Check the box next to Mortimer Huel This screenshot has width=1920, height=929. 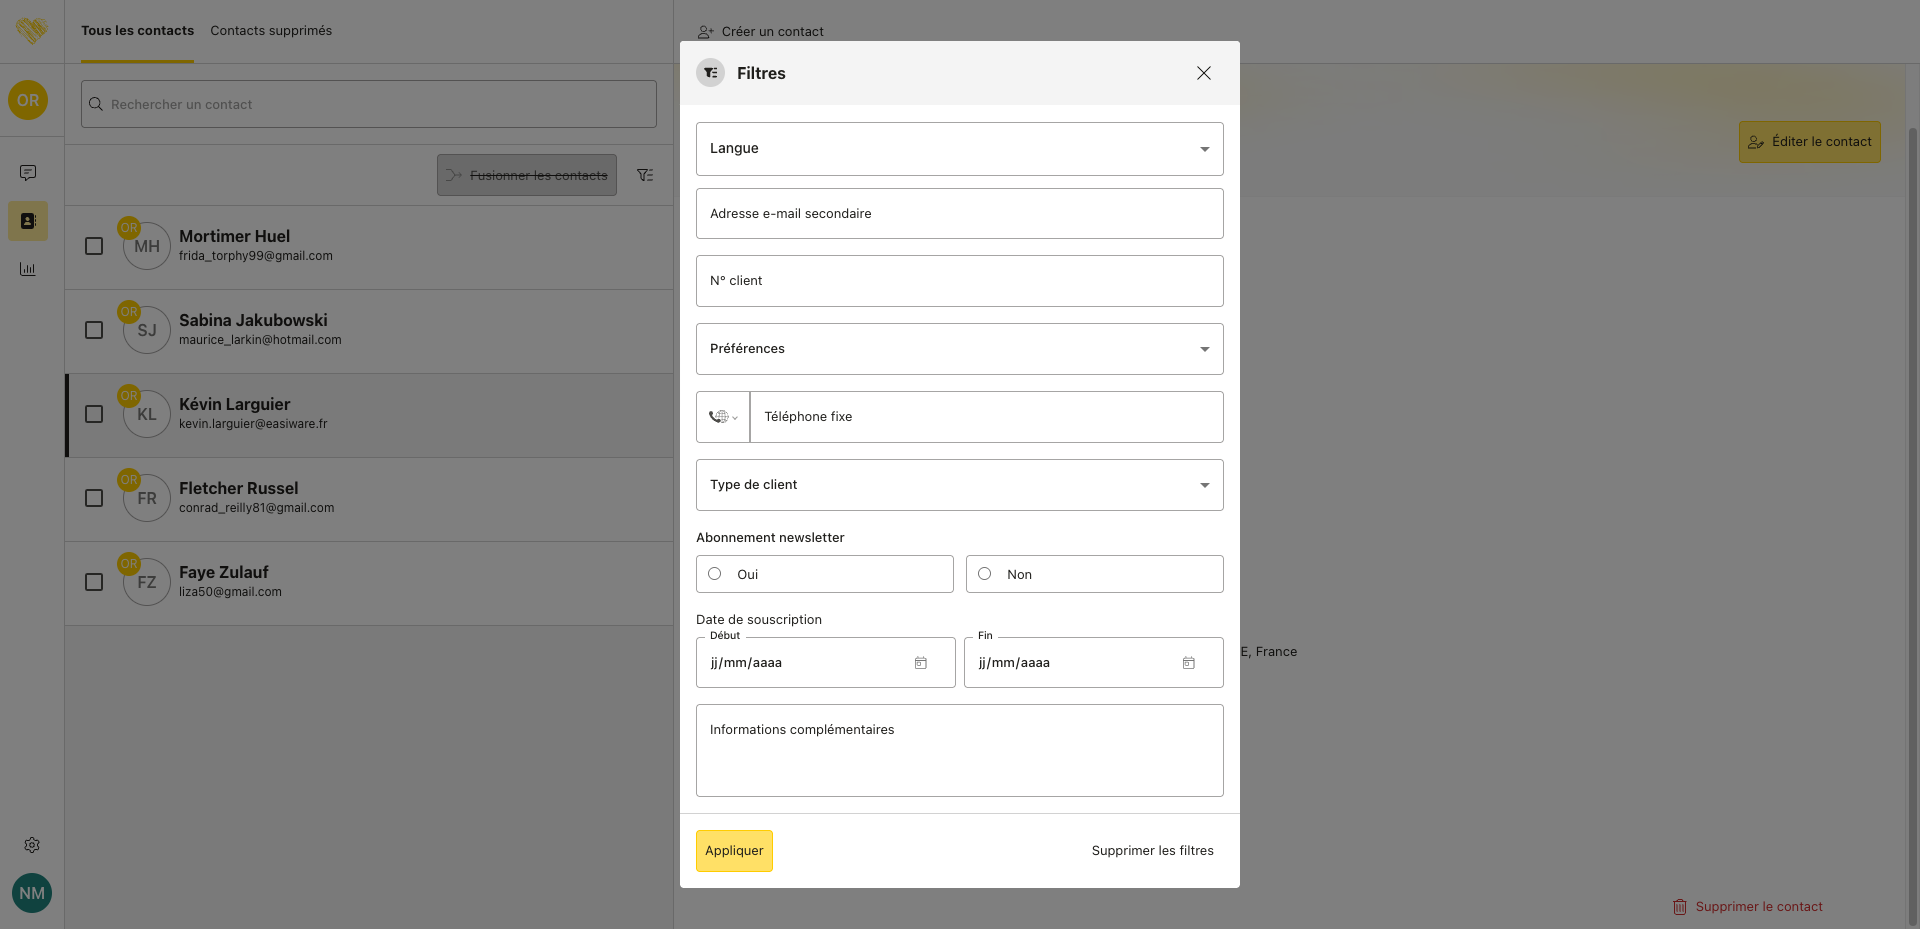click(x=94, y=246)
